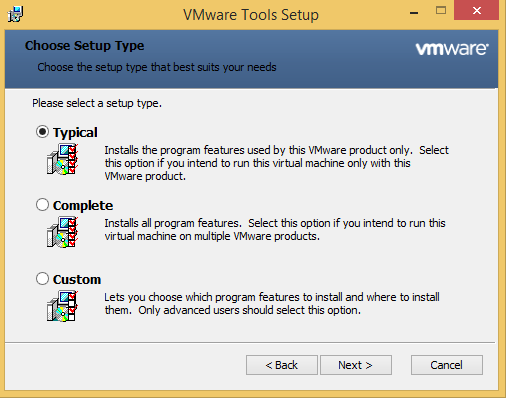The width and height of the screenshot is (506, 398).
Task: Click the vmware logo in the header
Action: tap(452, 49)
